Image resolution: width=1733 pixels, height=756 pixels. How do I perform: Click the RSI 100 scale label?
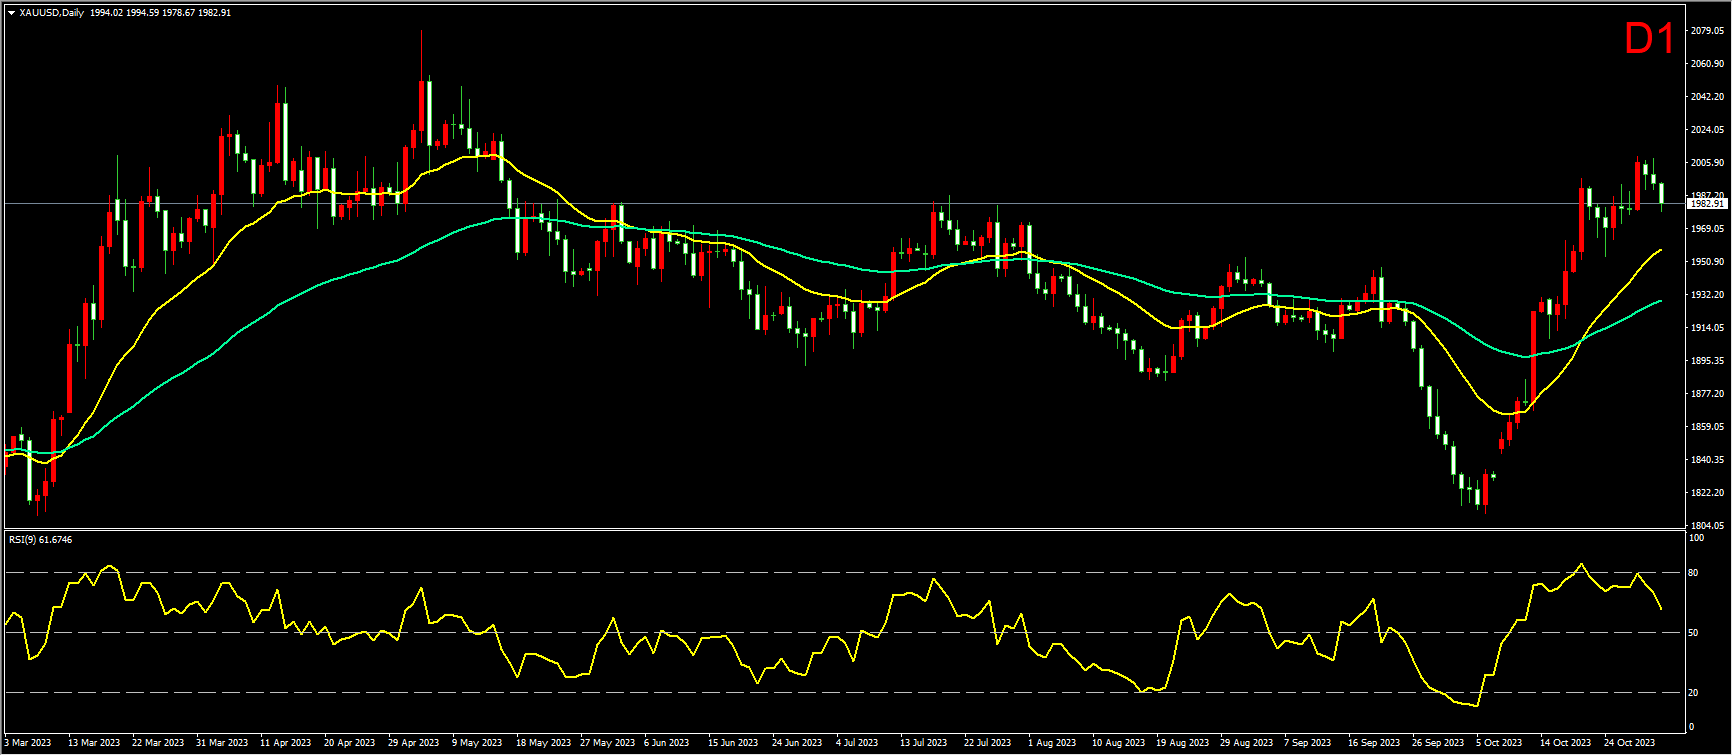tap(1696, 538)
